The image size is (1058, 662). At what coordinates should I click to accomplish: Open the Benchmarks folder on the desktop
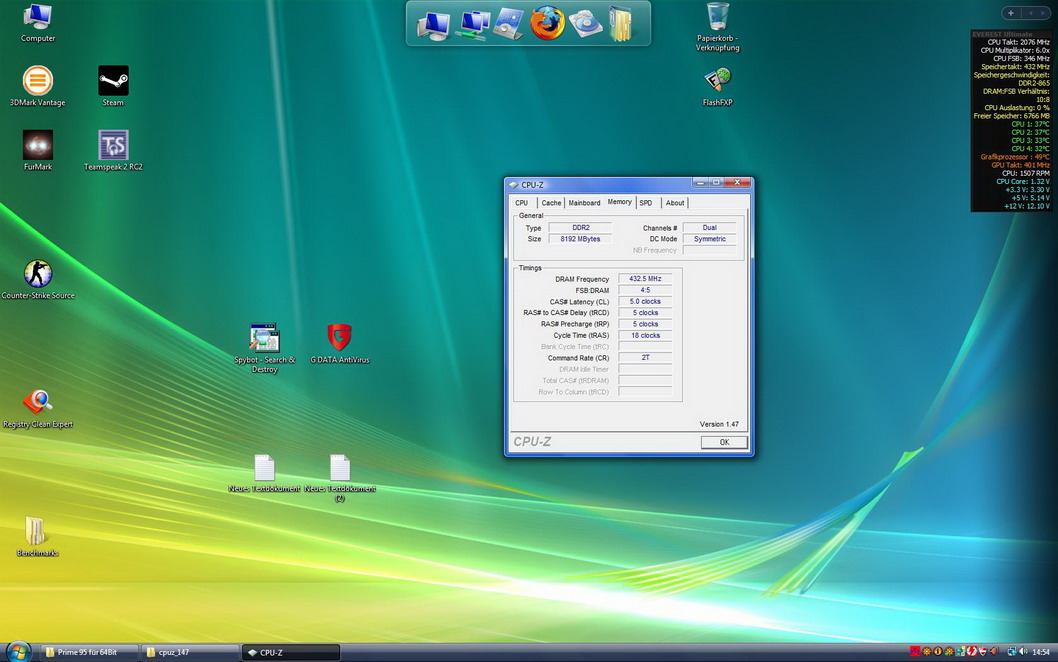(37, 531)
